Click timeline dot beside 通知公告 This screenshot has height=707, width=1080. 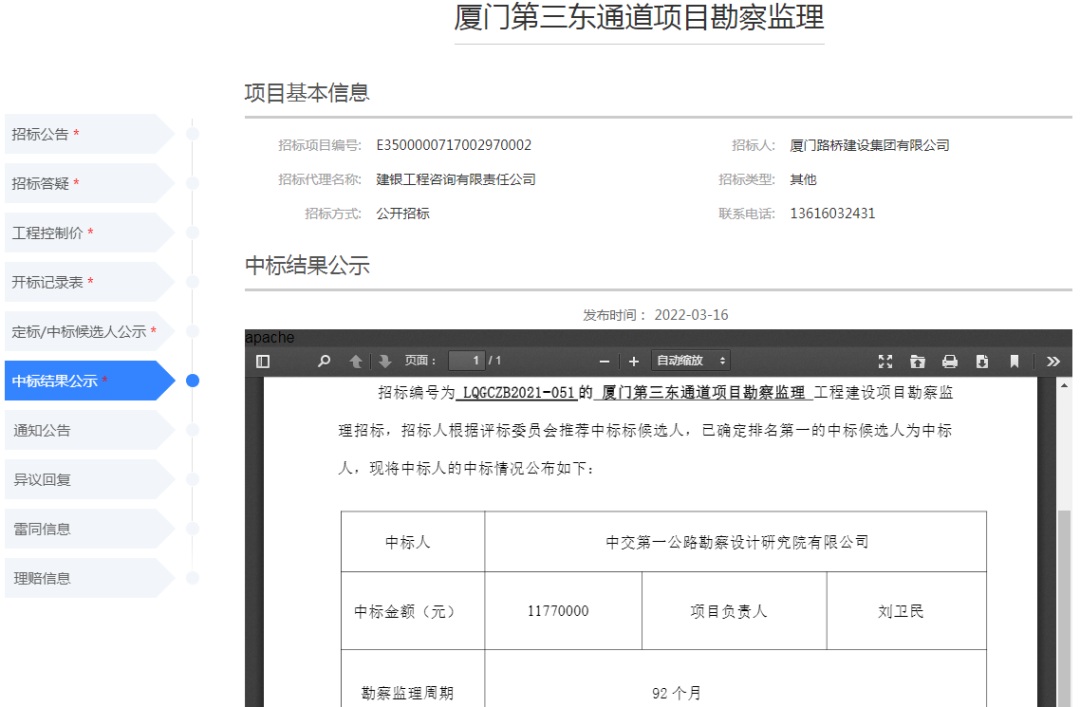(x=193, y=430)
